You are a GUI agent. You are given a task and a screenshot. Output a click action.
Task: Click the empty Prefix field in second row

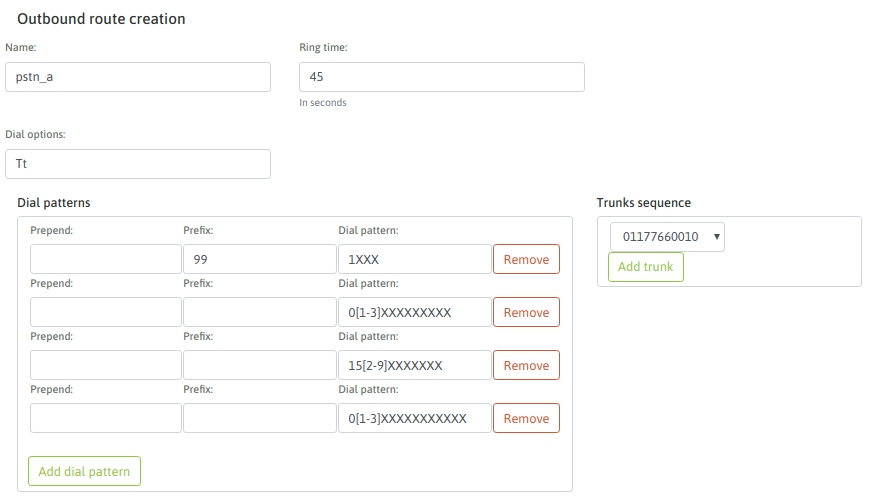coord(260,313)
